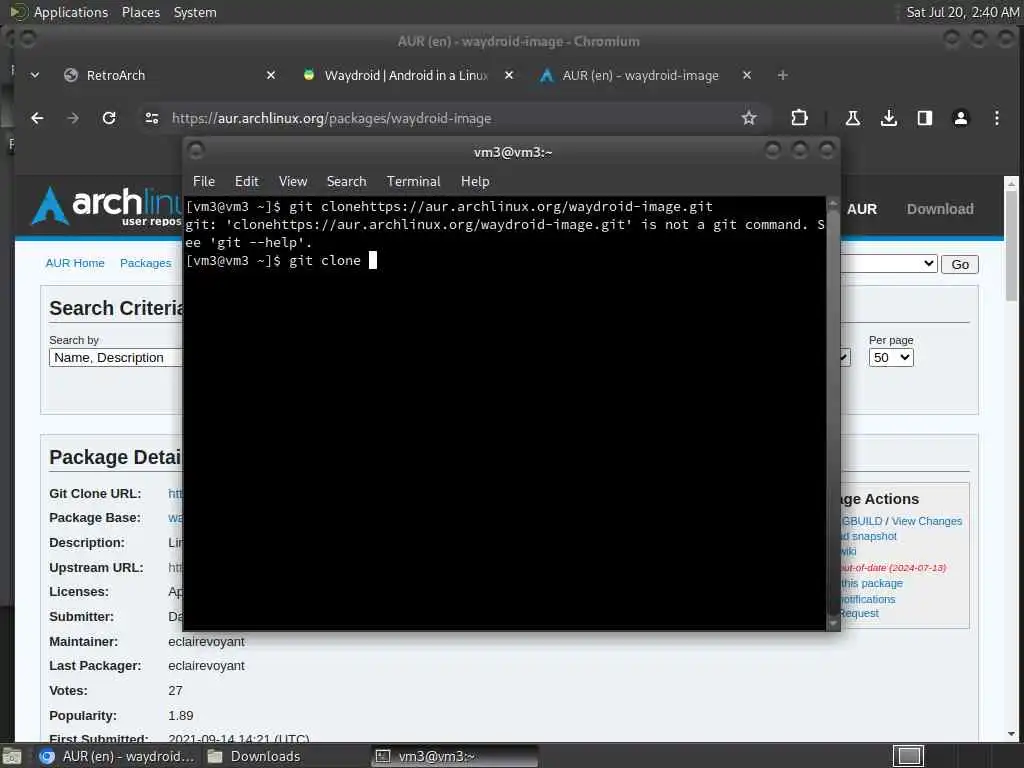Open the Per page 50 dropdown

[891, 358]
